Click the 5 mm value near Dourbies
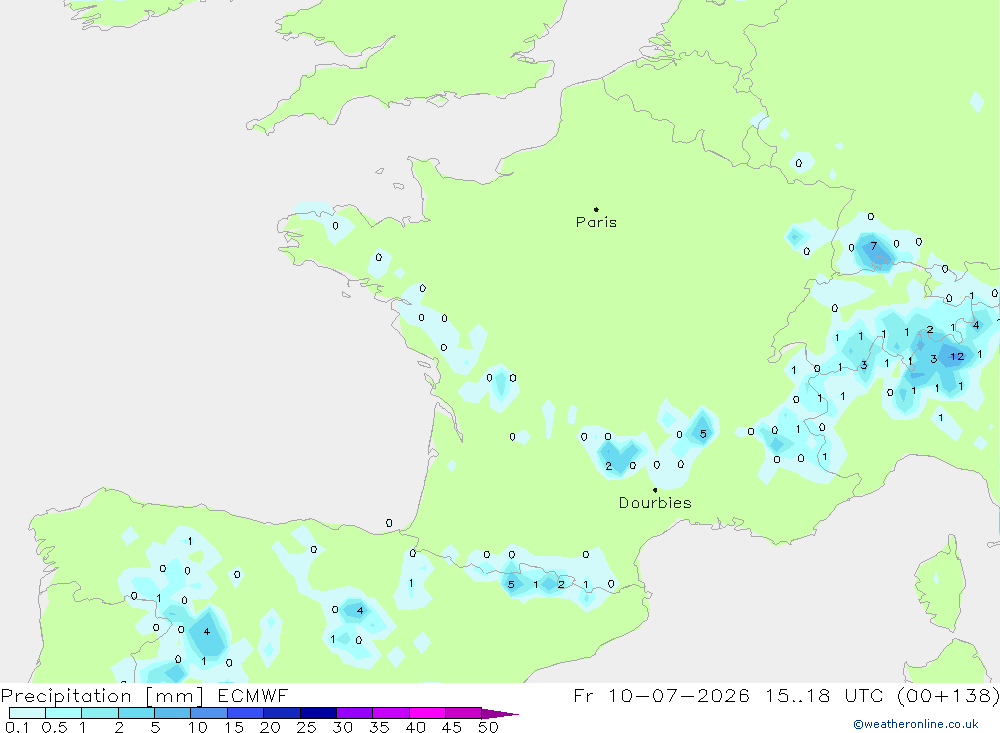The width and height of the screenshot is (1000, 733). pos(703,434)
